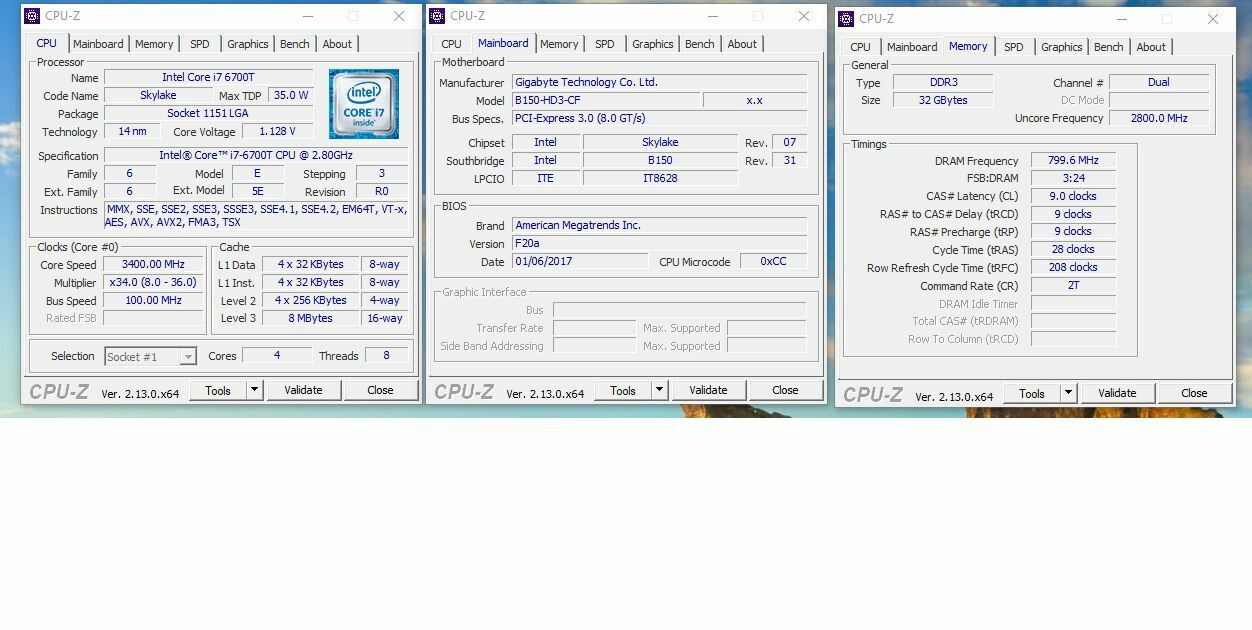Screen dimensions: 1252x630
Task: Open the SPD tab in rightmost window
Action: tap(1014, 47)
